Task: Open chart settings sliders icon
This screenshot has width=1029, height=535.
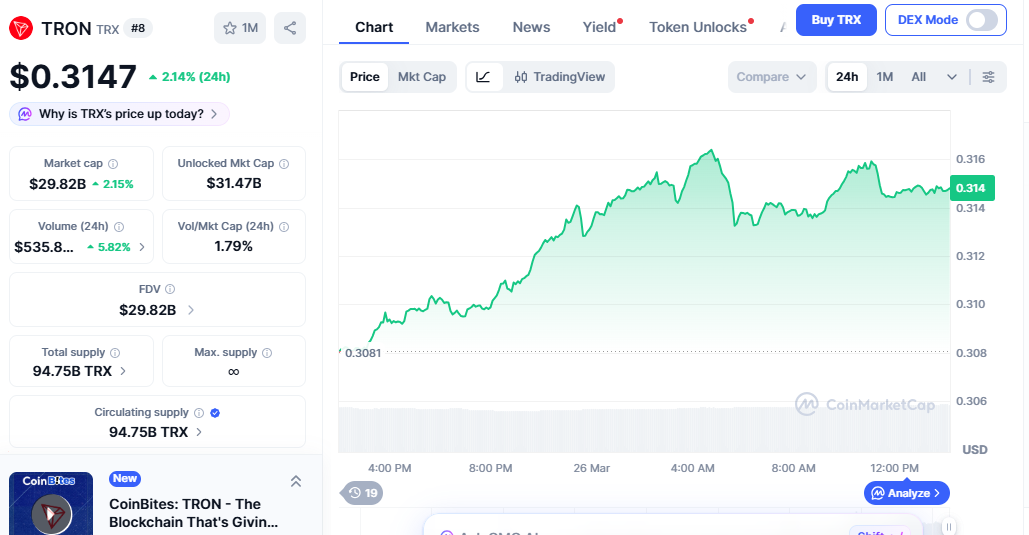Action: (988, 77)
